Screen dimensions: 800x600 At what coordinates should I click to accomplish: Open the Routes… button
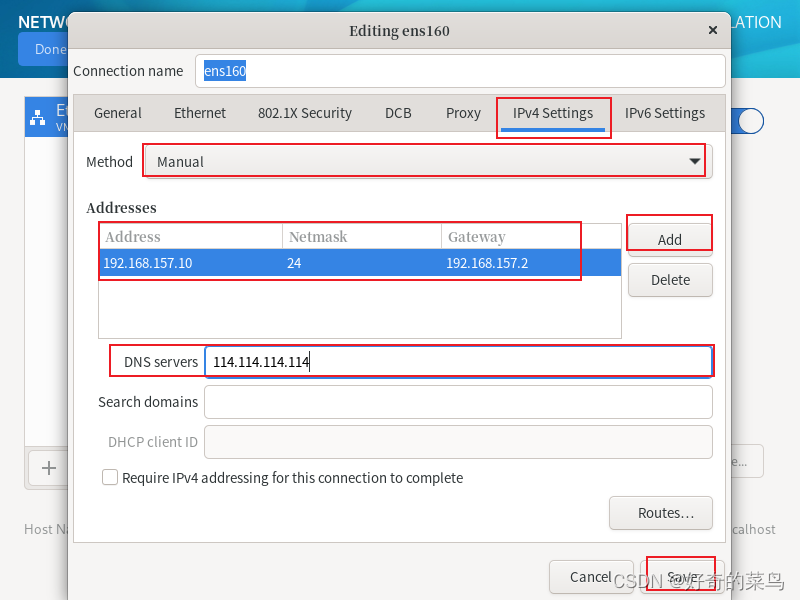(661, 513)
